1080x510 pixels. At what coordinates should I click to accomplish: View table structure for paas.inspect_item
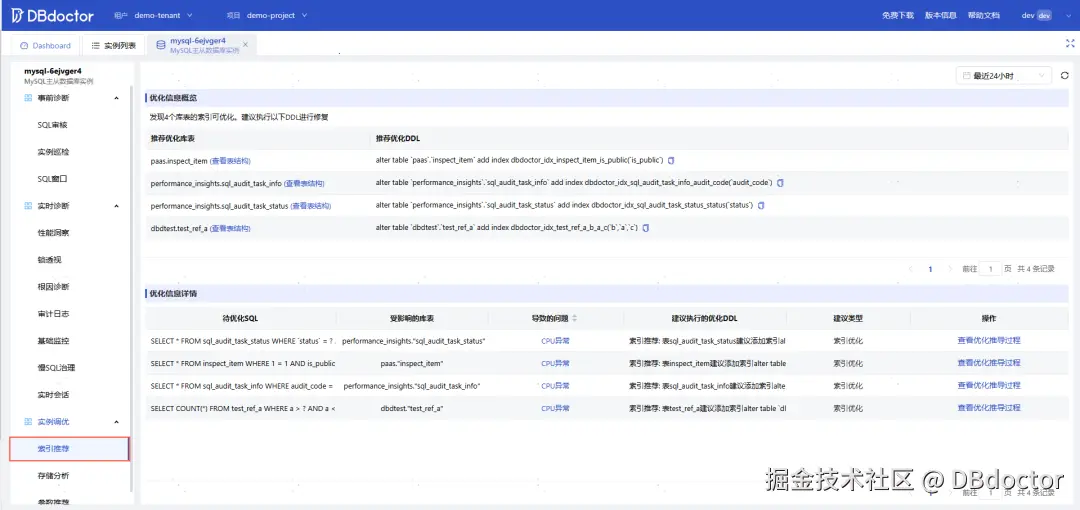click(x=230, y=161)
